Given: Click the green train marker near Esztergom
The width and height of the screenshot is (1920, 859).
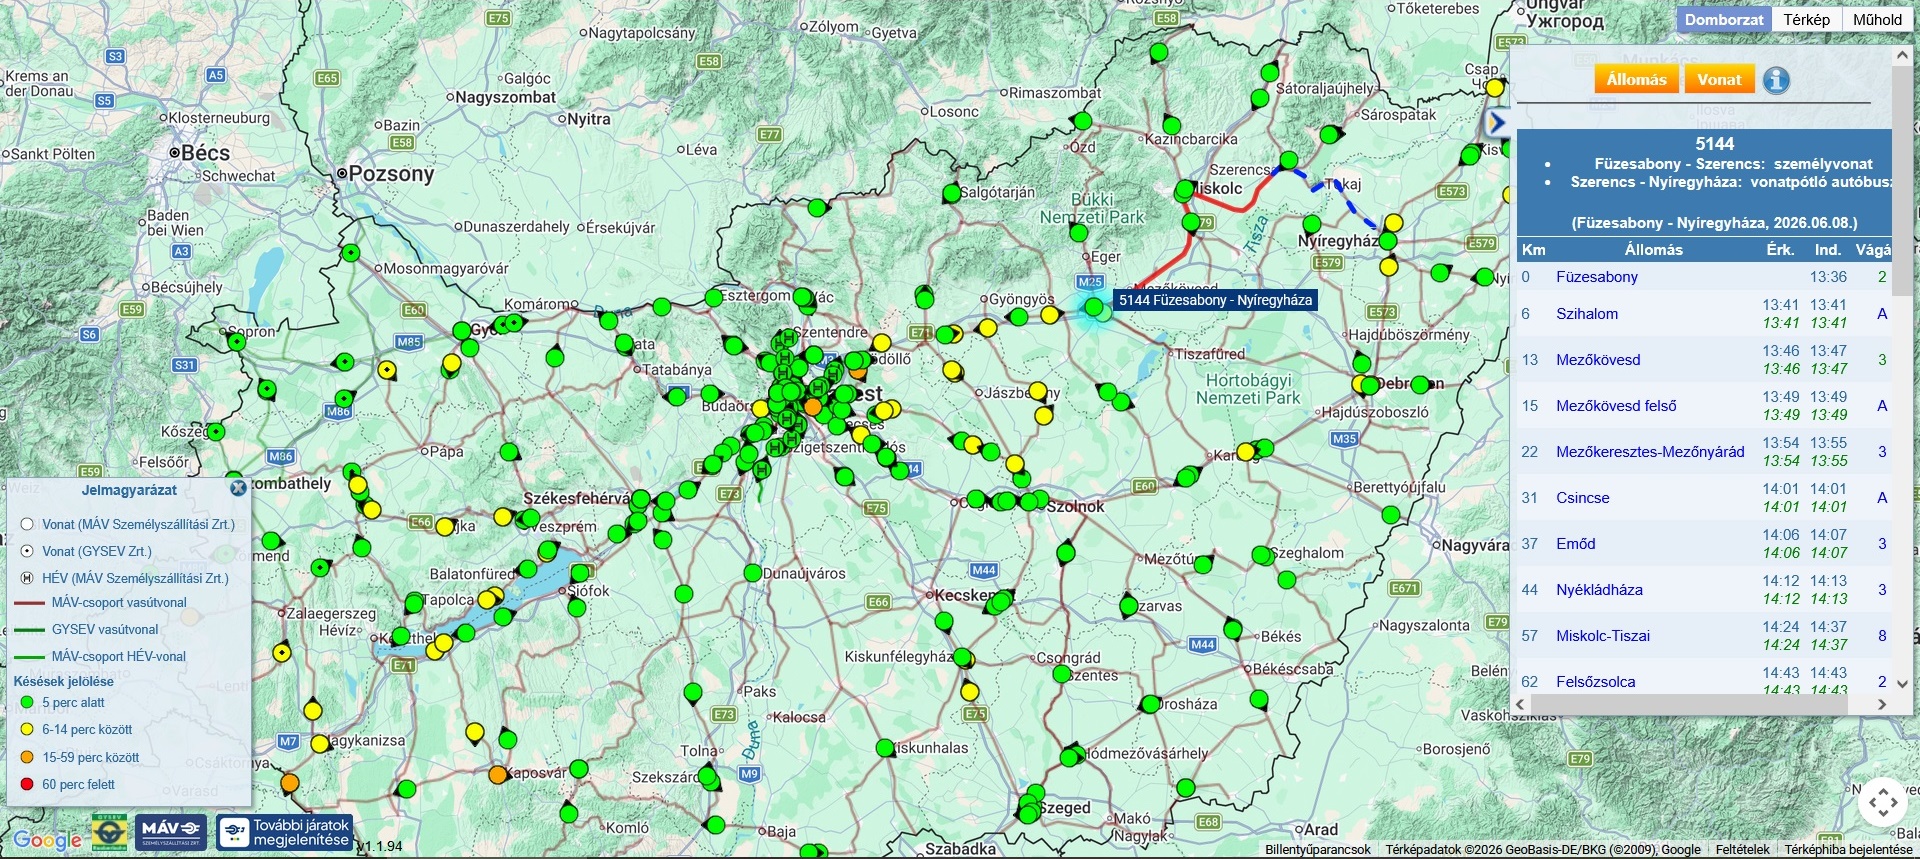Looking at the screenshot, I should pyautogui.click(x=714, y=298).
